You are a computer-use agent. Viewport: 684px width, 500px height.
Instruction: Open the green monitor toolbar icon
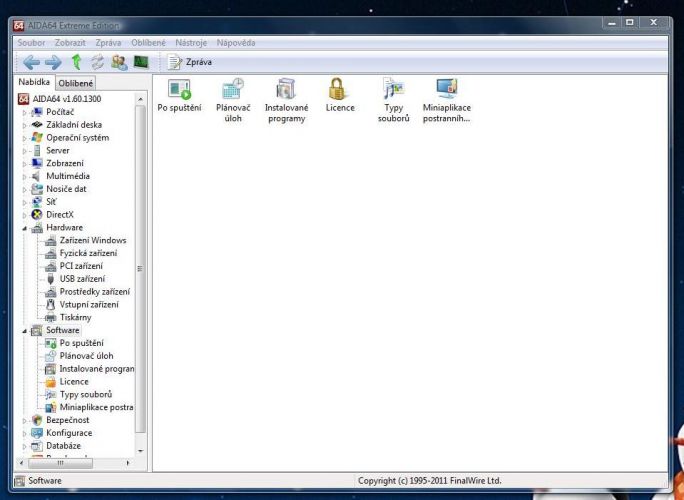(x=141, y=62)
